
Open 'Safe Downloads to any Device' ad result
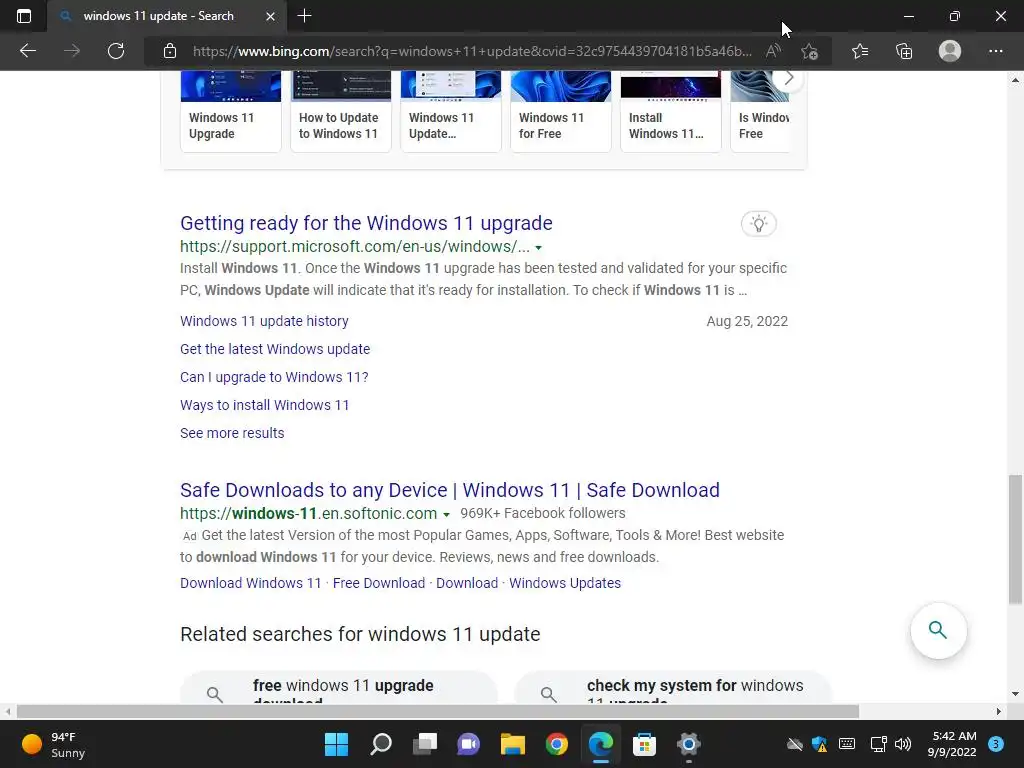tap(450, 490)
